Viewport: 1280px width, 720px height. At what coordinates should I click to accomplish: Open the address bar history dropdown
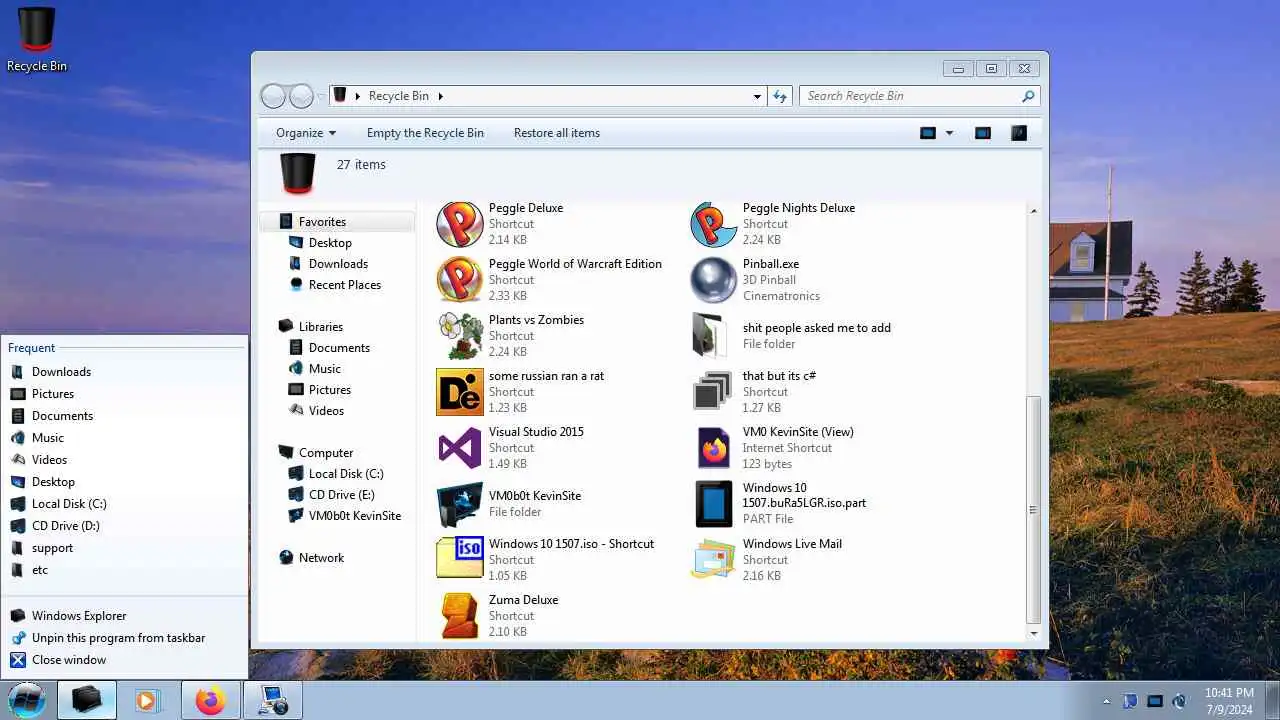pyautogui.click(x=757, y=96)
